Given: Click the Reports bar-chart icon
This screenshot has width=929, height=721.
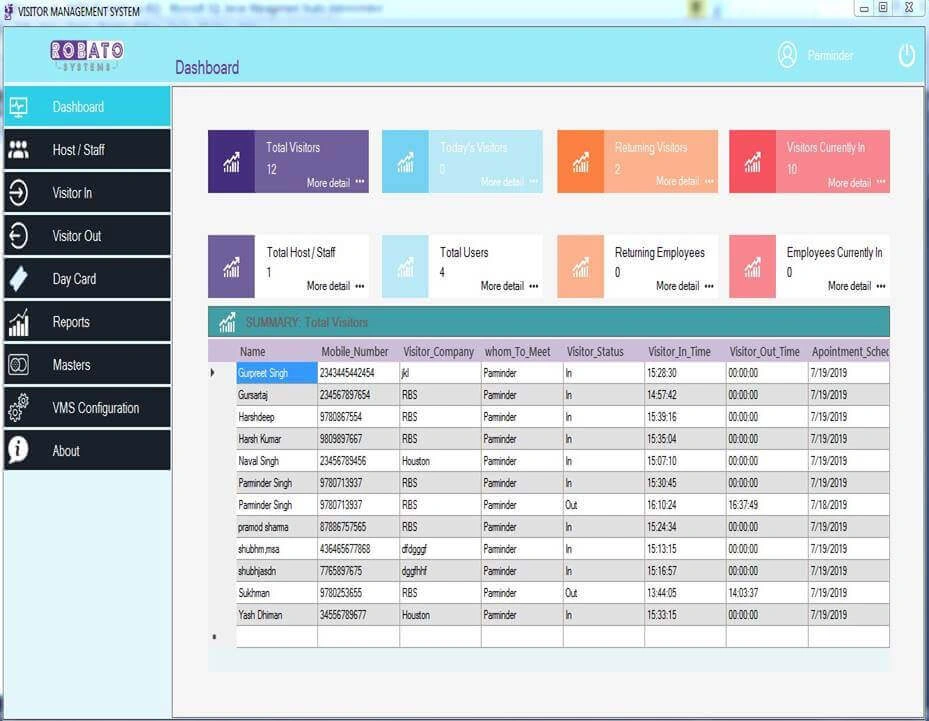Looking at the screenshot, I should pos(18,322).
